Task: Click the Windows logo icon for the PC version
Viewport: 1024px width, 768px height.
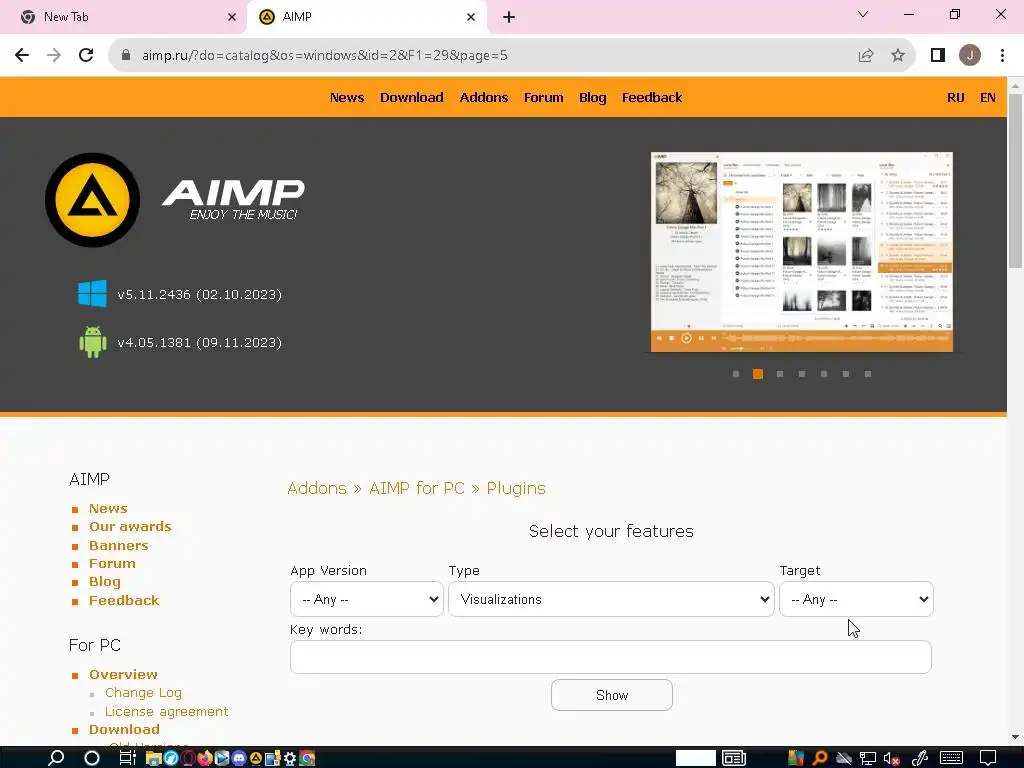Action: click(x=92, y=294)
